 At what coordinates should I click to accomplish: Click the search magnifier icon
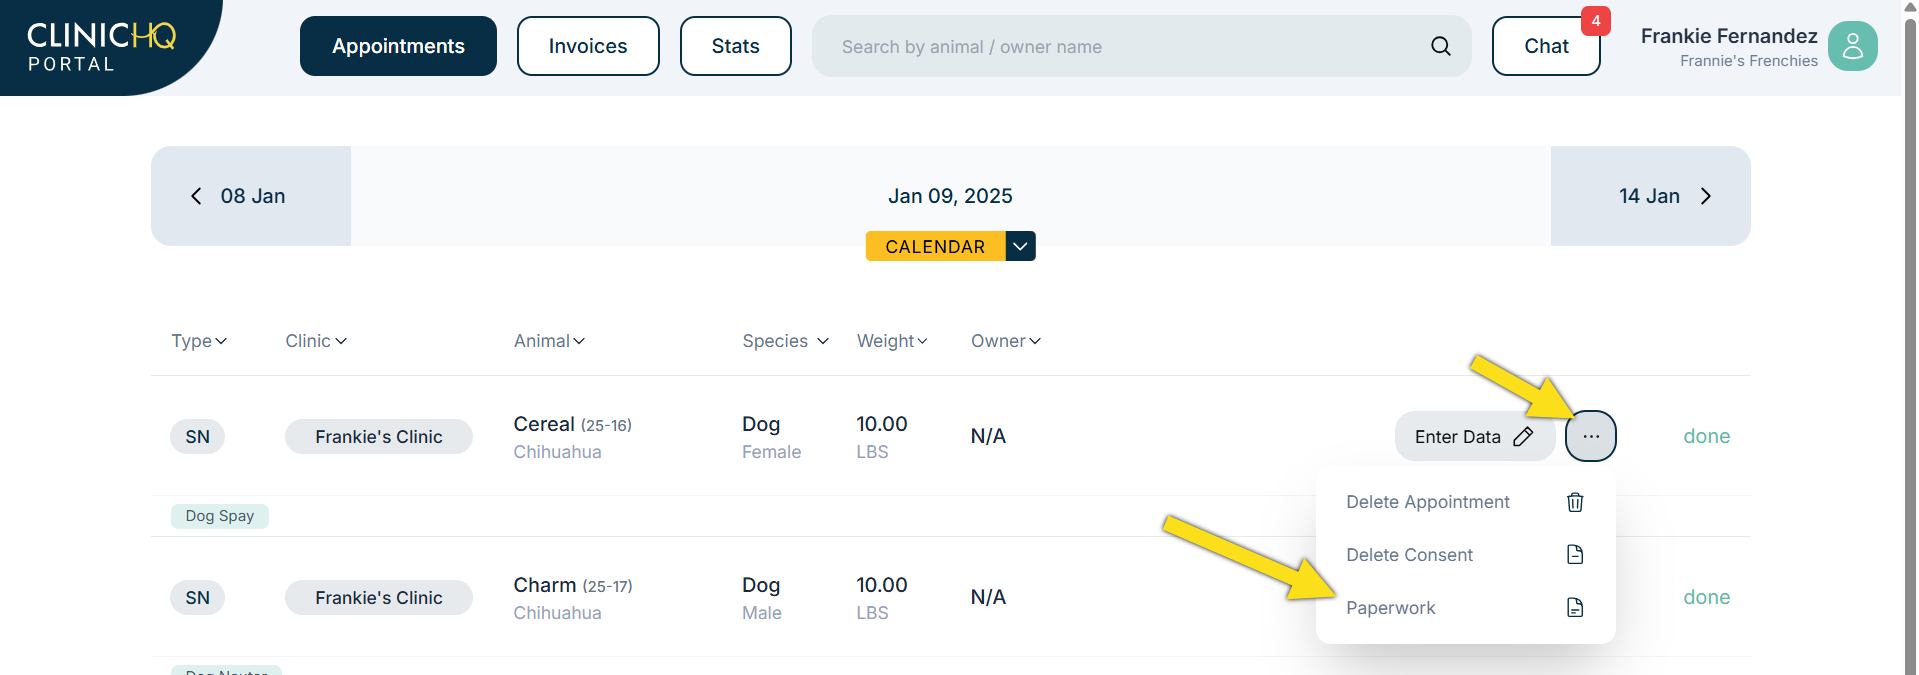(1440, 46)
